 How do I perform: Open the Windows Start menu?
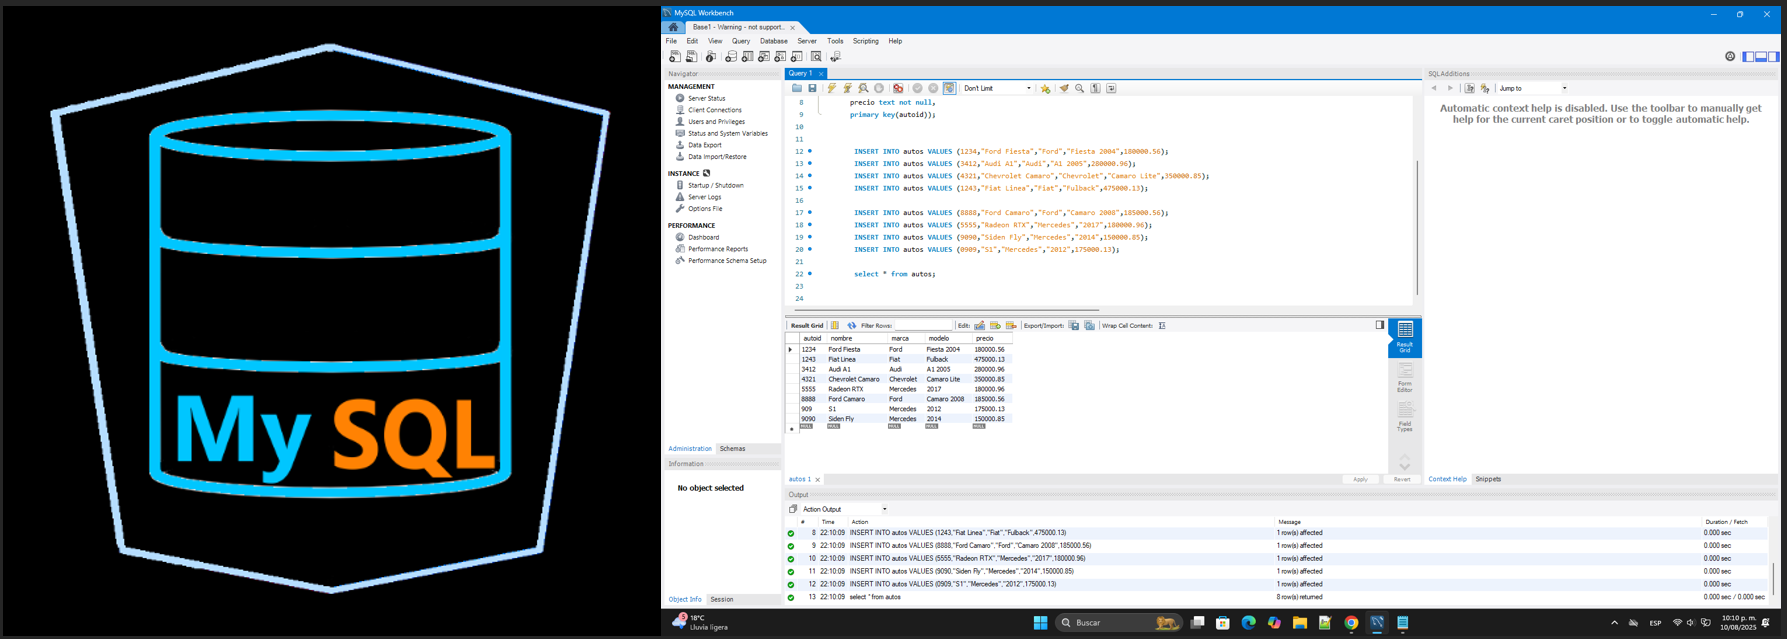coord(1040,623)
